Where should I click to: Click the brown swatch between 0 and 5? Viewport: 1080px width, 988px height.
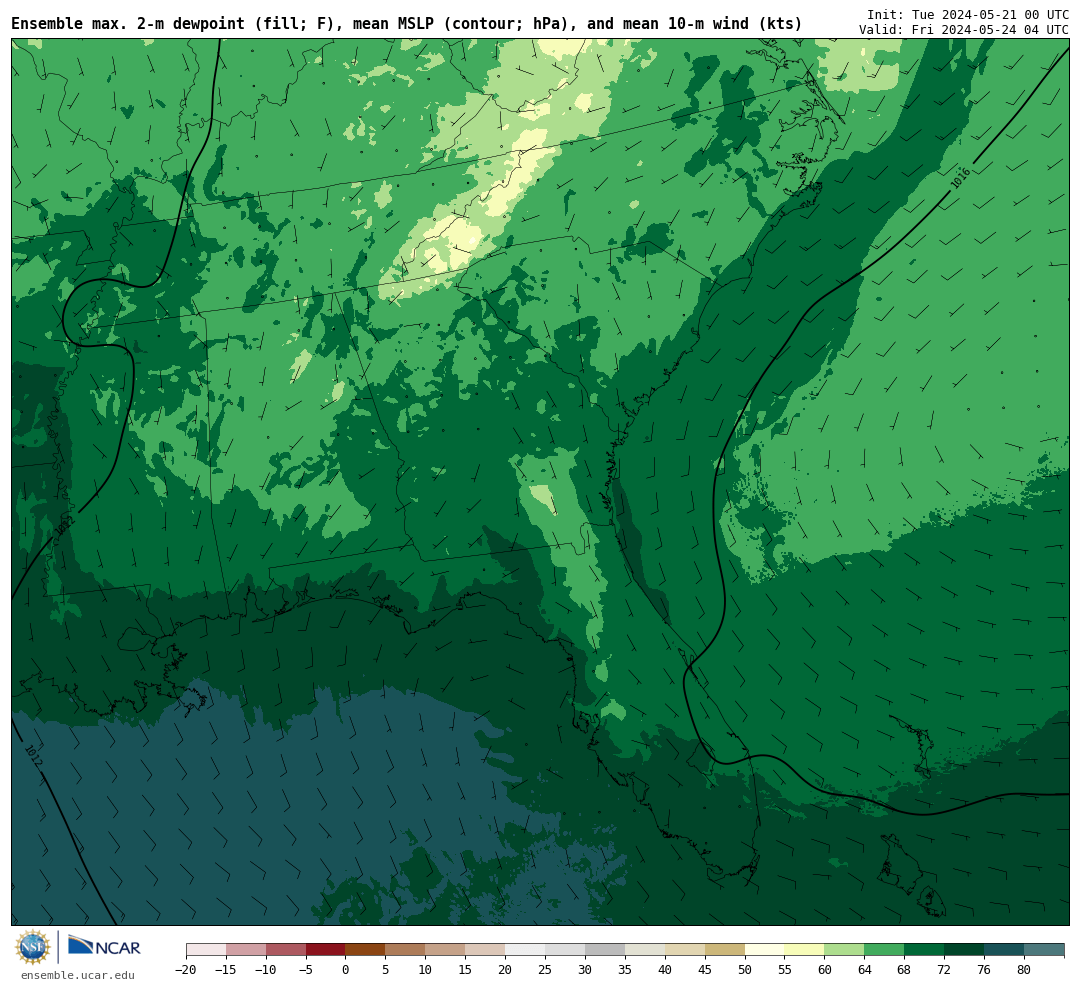tap(366, 950)
